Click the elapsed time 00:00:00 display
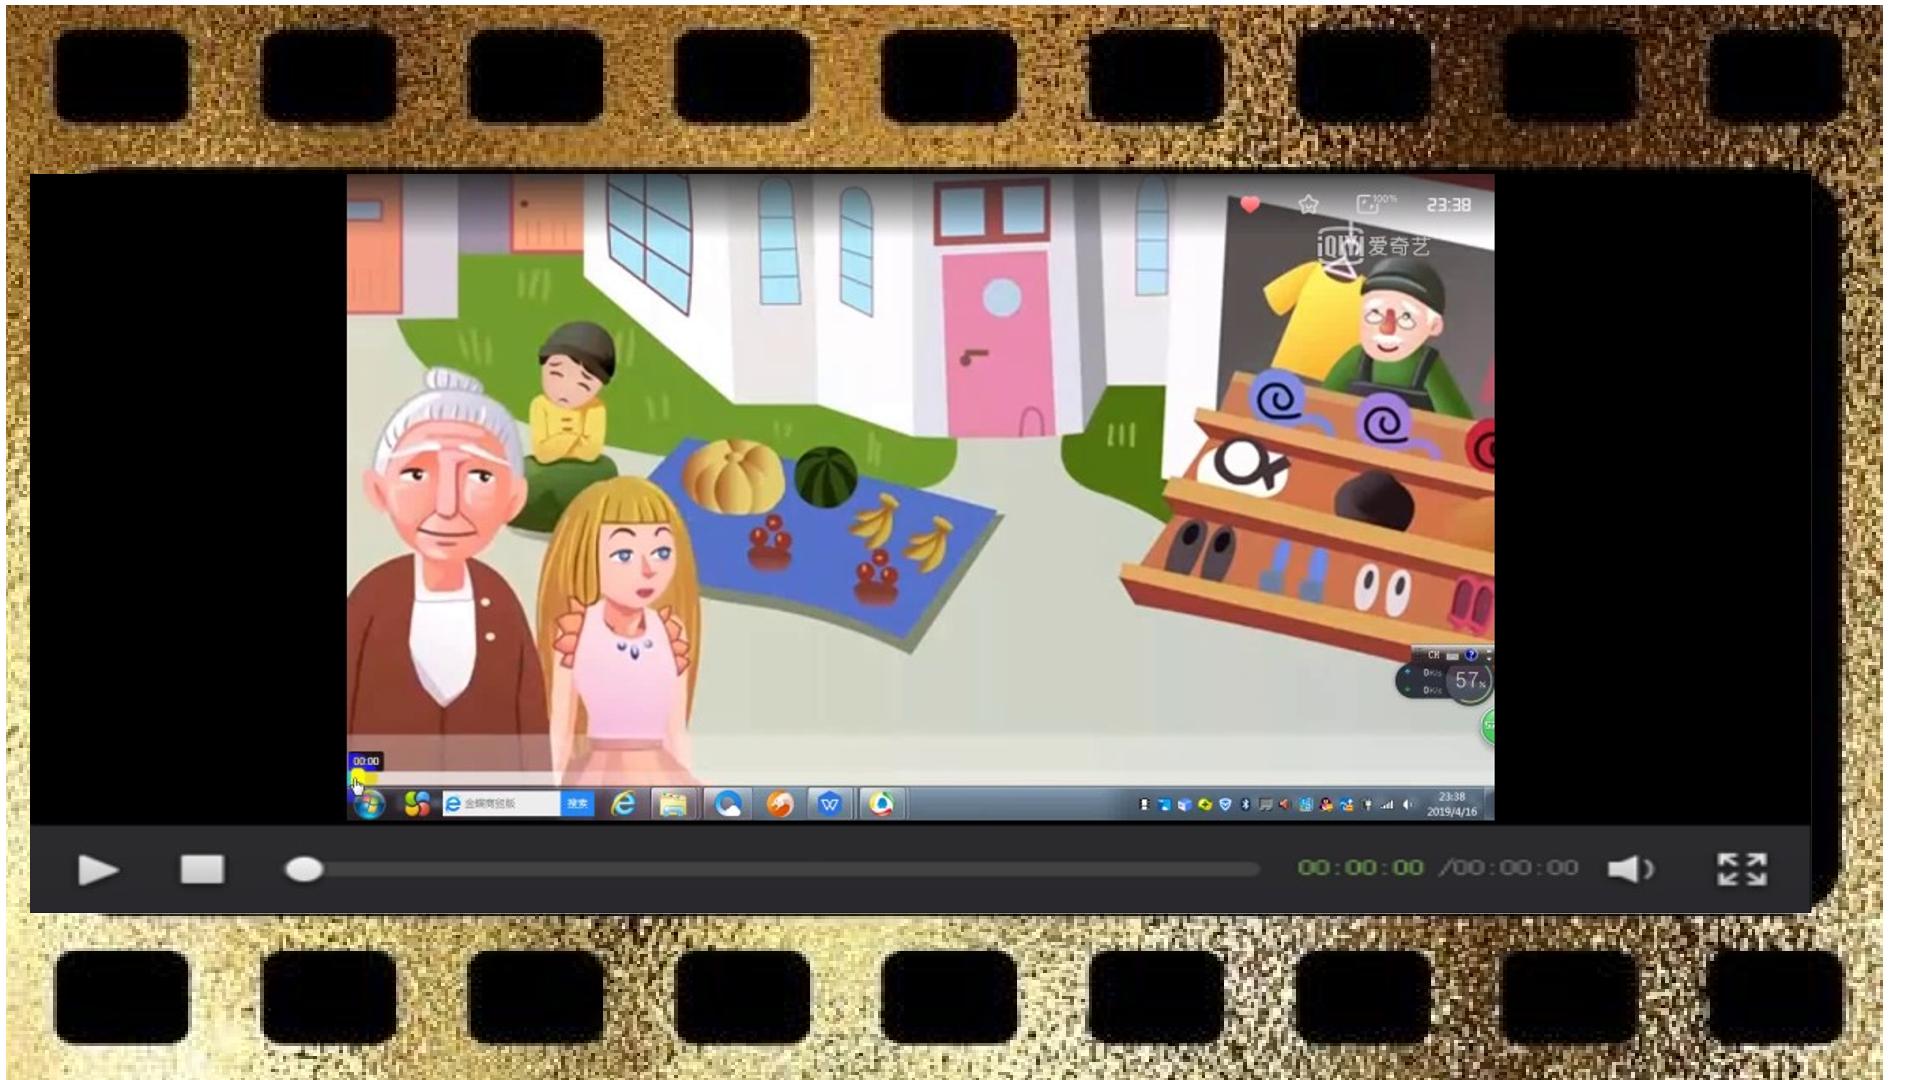 (x=1360, y=868)
